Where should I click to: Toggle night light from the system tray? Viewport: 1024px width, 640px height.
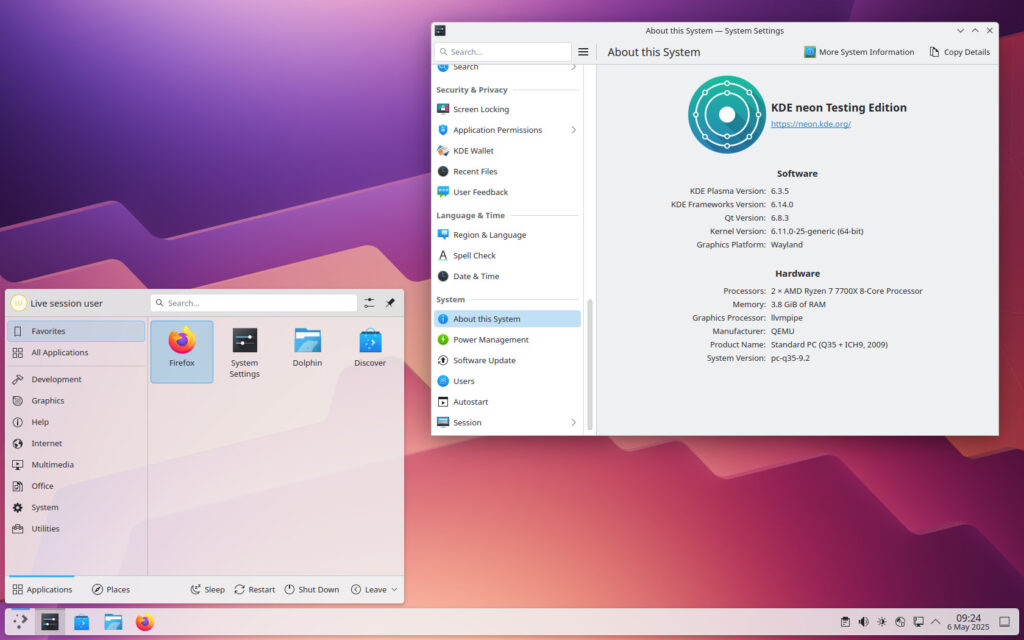coord(882,622)
